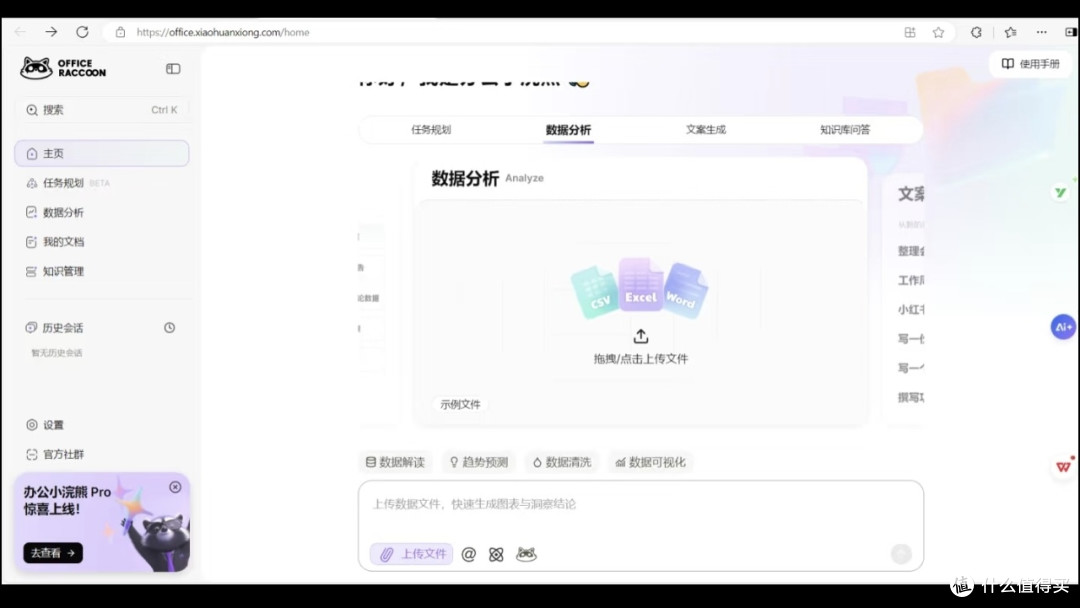Open 知识管理 in the sidebar

[x=102, y=271]
